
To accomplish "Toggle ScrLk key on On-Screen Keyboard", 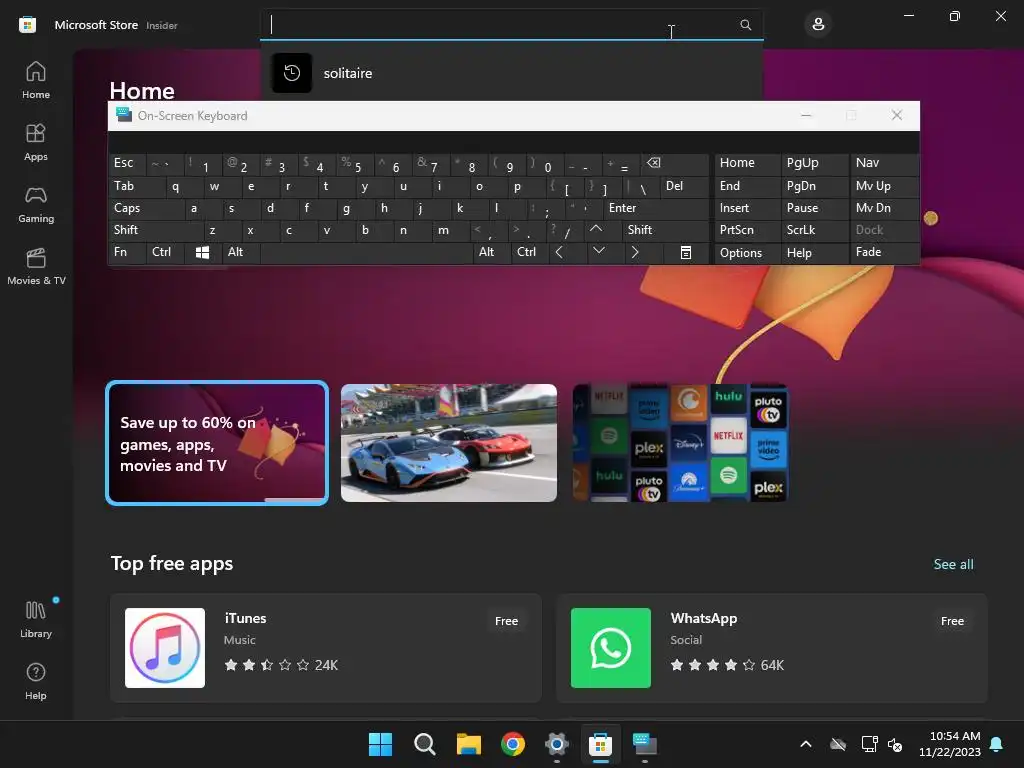I will point(814,230).
